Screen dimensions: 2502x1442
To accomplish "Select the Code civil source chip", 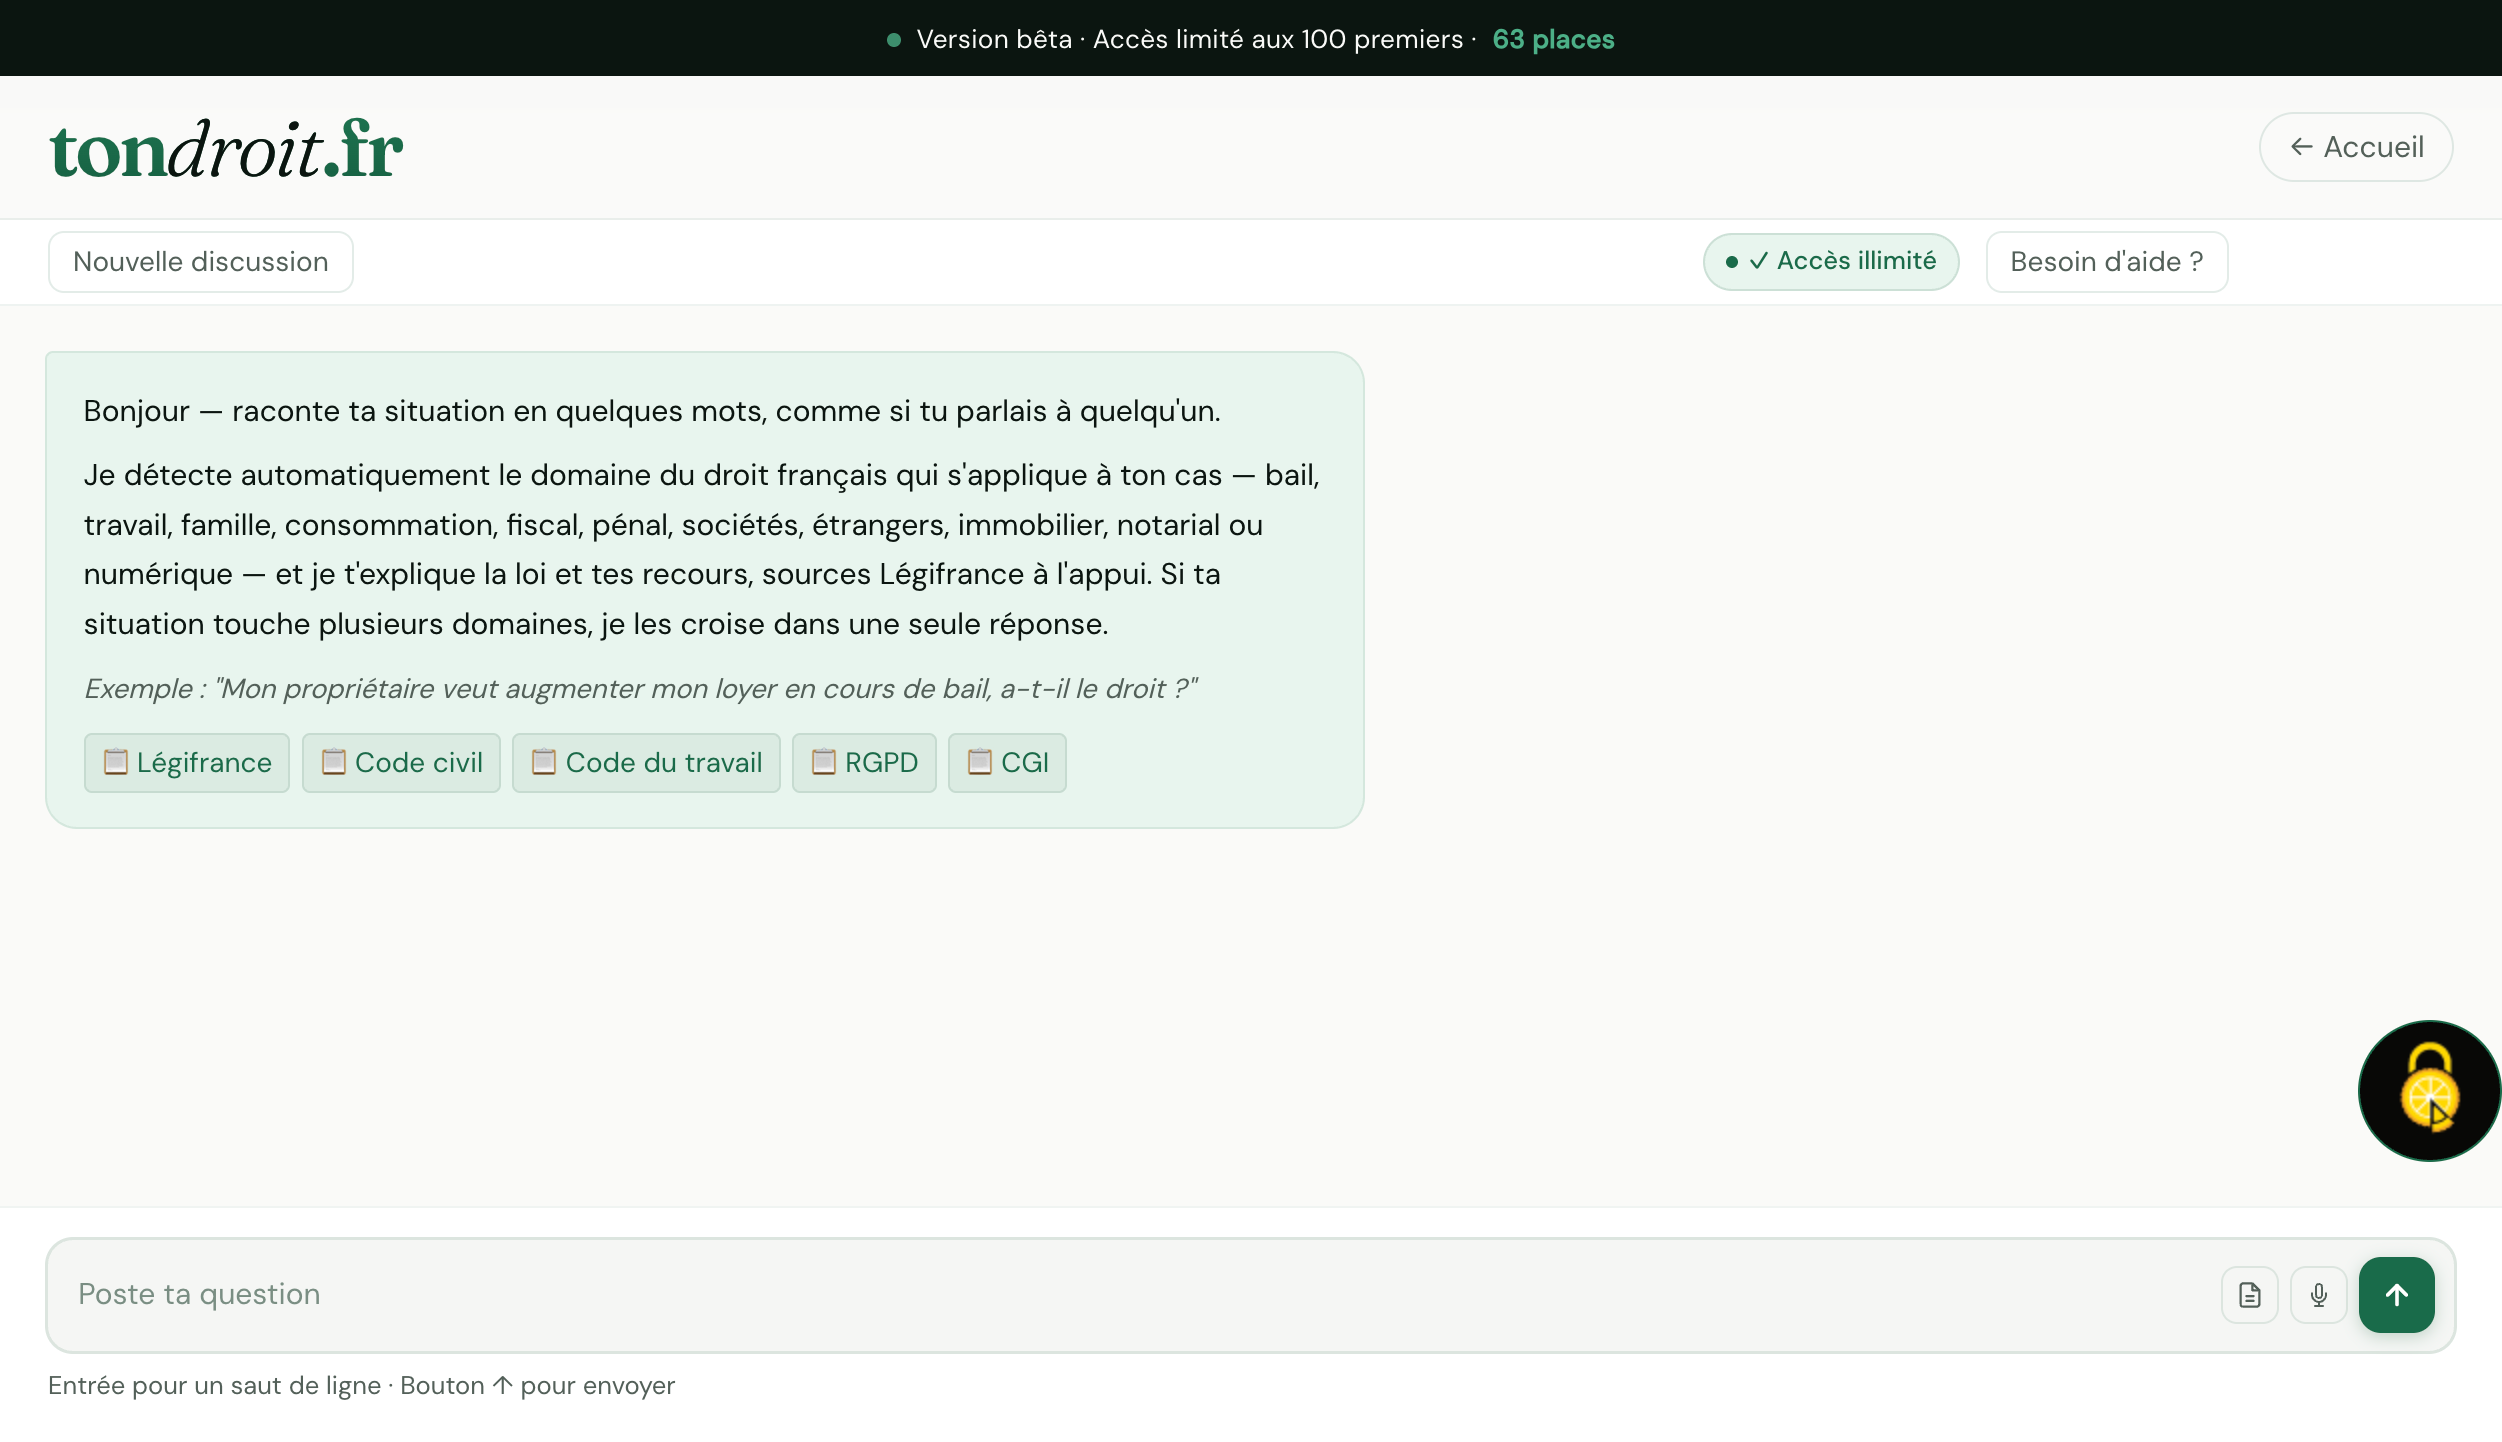I will 401,763.
